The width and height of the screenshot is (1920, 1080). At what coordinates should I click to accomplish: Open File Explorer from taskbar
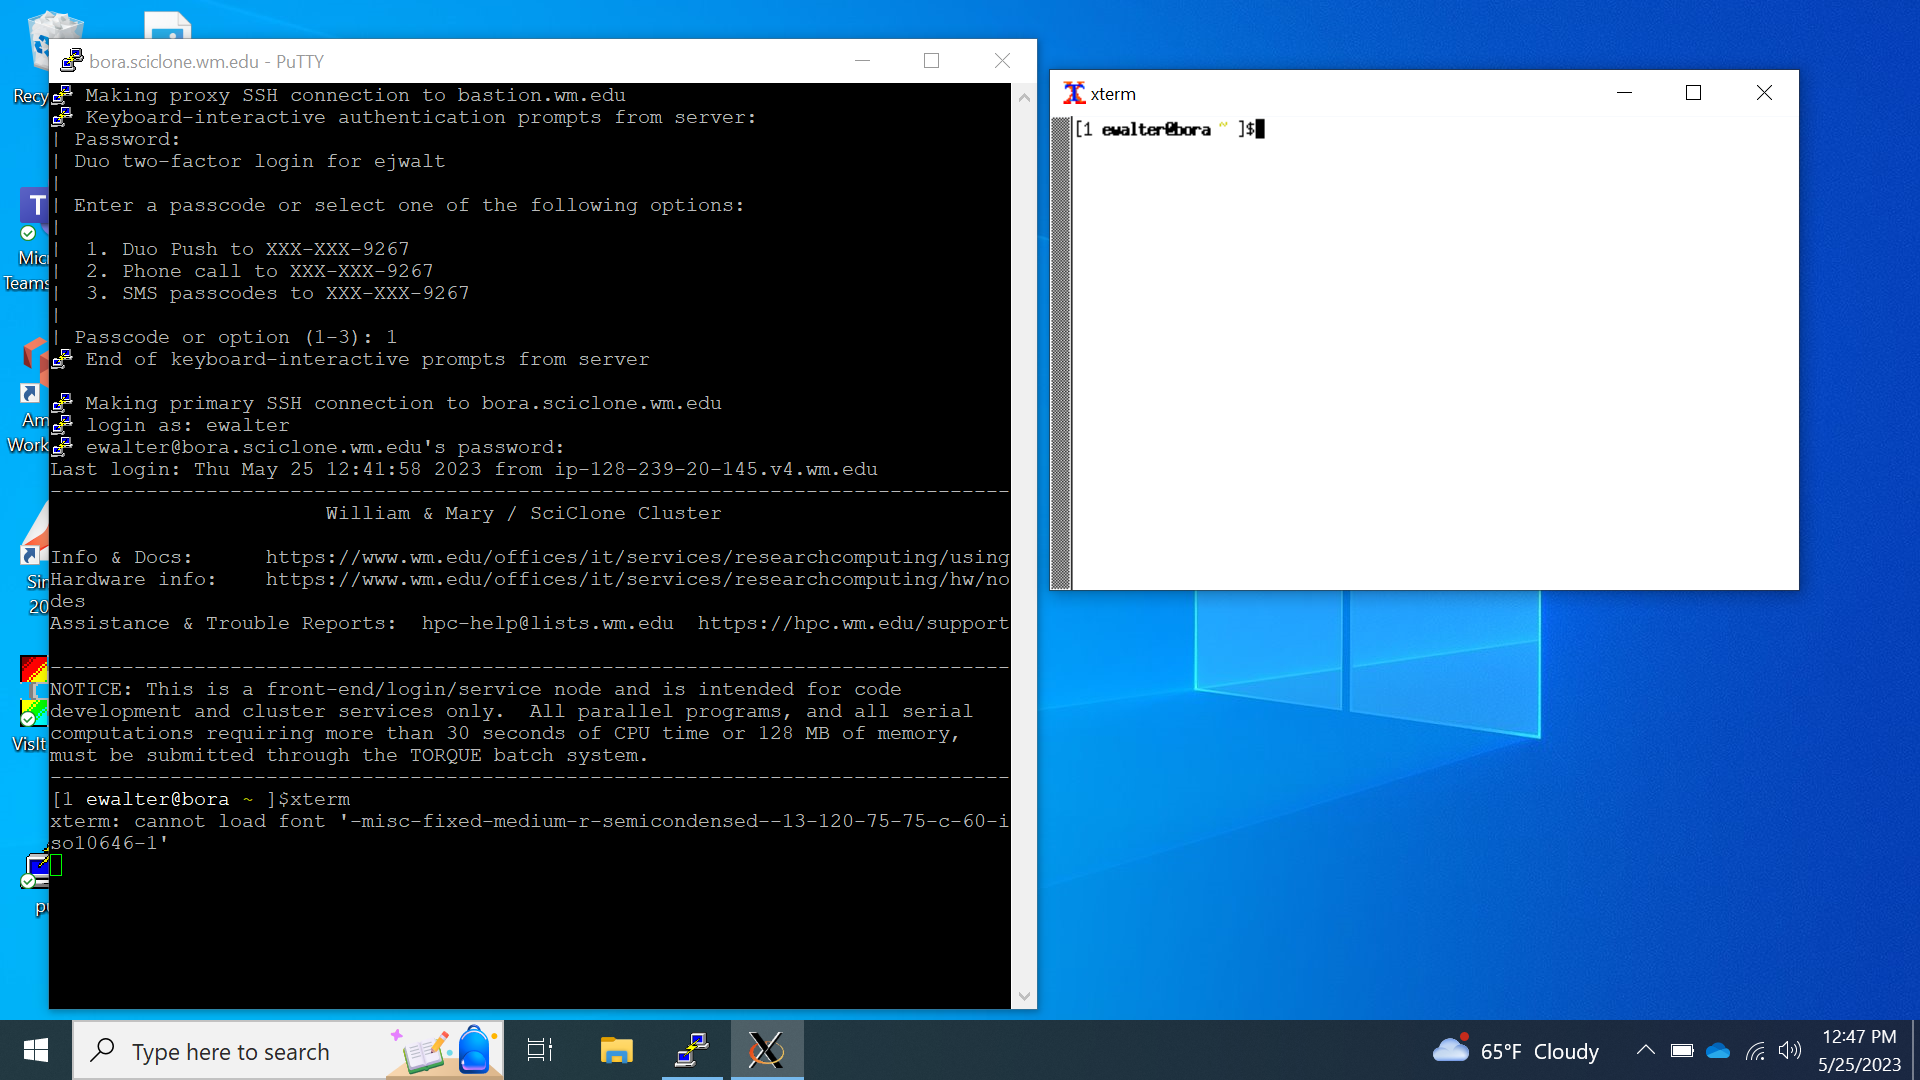(616, 1050)
